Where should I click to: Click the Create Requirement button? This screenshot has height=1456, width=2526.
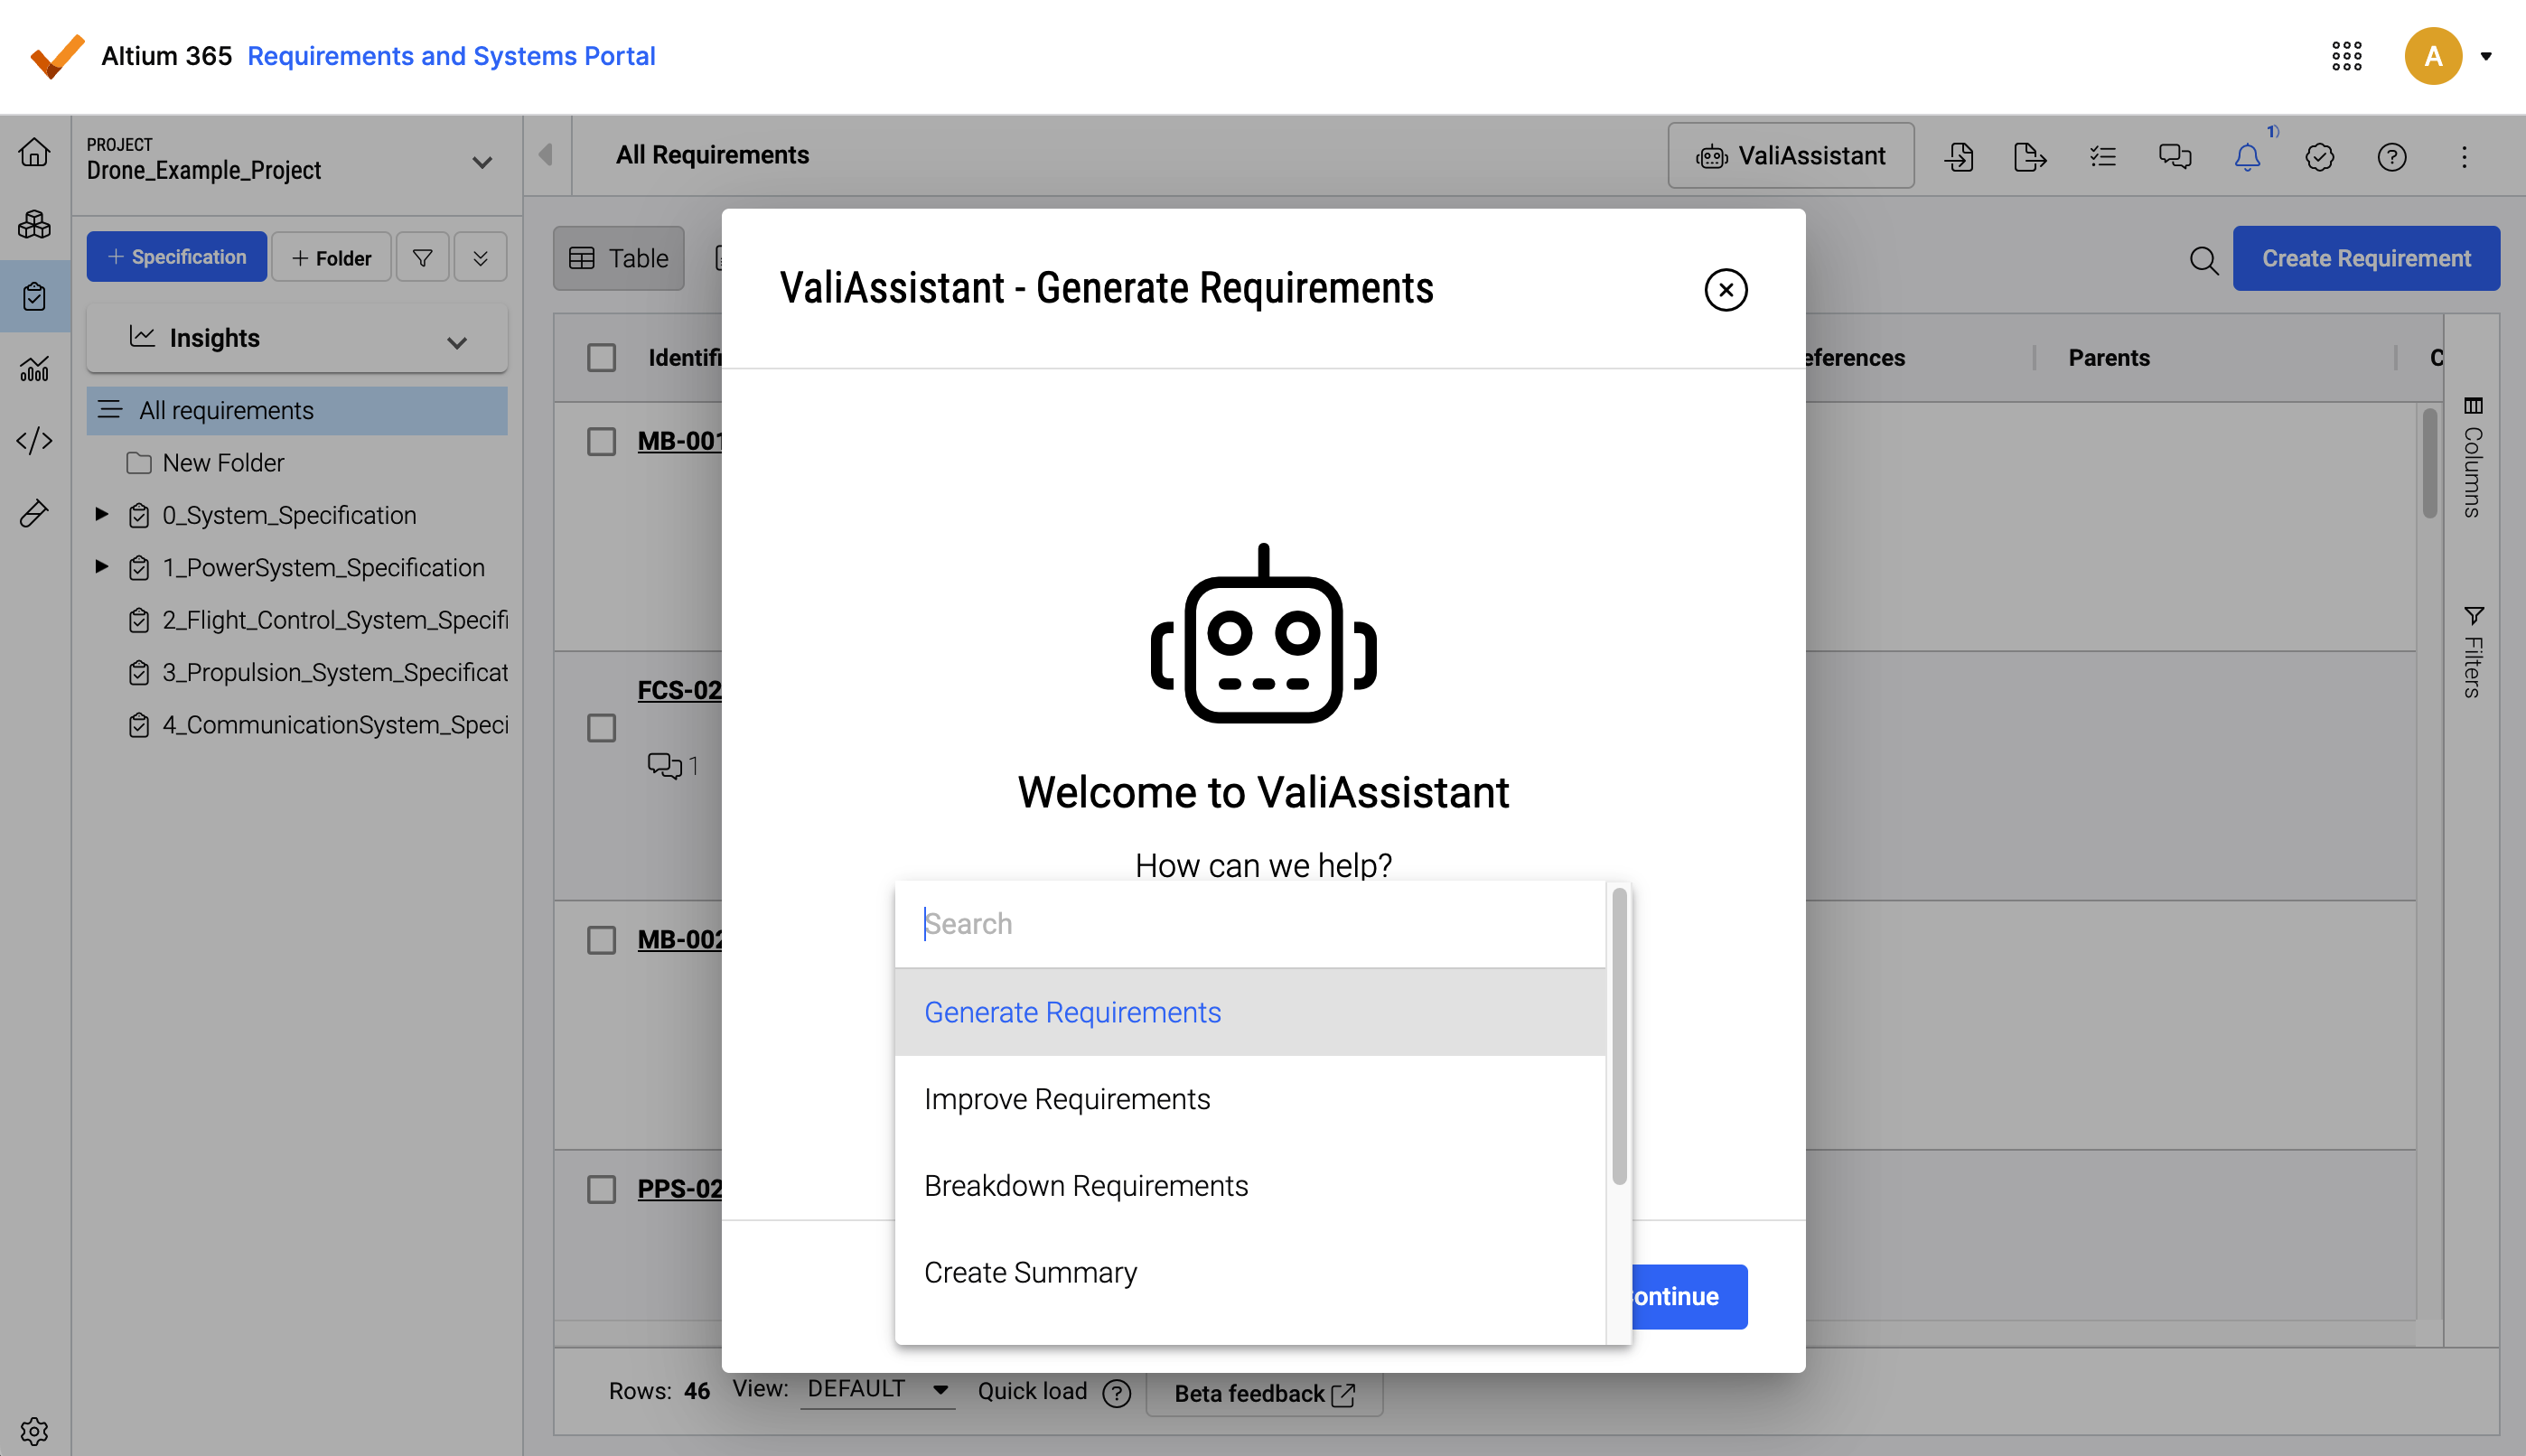click(x=2365, y=258)
